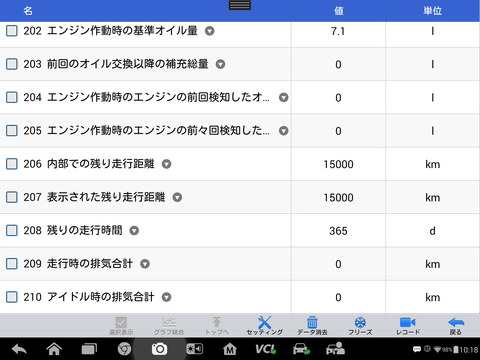Show options for 210 アイドル時の排気合計
480x360 pixels.
point(166,297)
